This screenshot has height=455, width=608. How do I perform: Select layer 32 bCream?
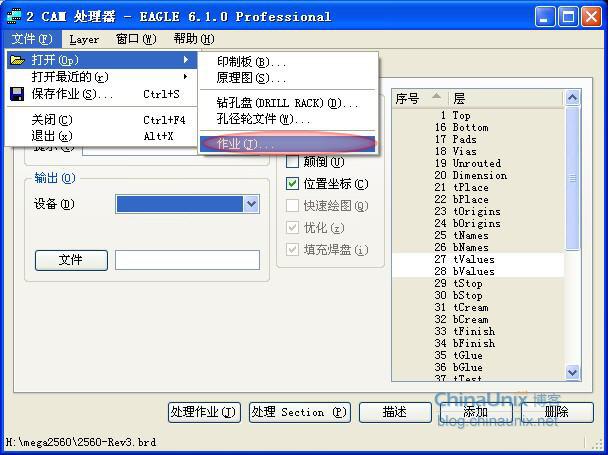coord(478,320)
